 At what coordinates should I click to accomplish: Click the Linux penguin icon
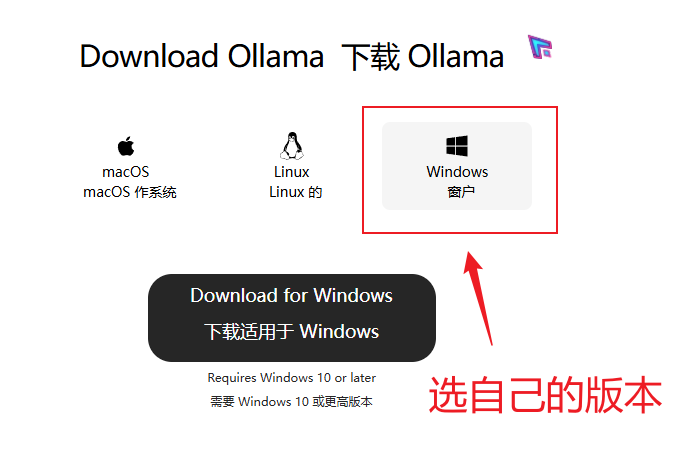coord(291,145)
